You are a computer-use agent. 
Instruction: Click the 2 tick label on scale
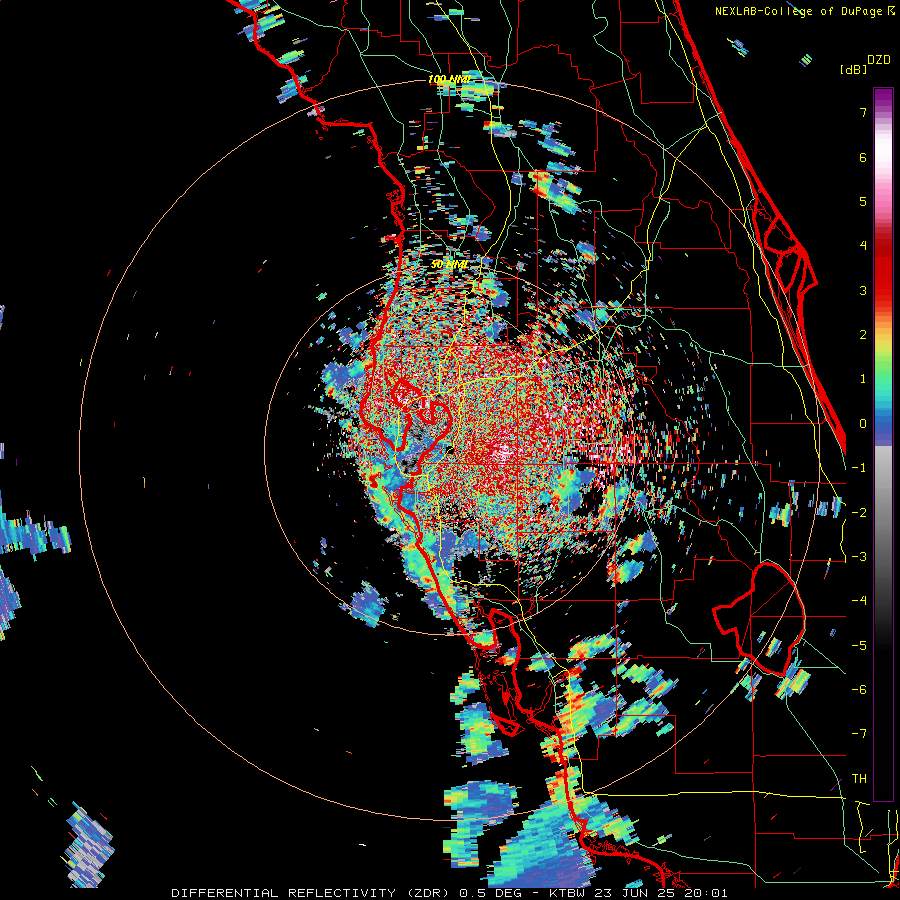[x=863, y=335]
